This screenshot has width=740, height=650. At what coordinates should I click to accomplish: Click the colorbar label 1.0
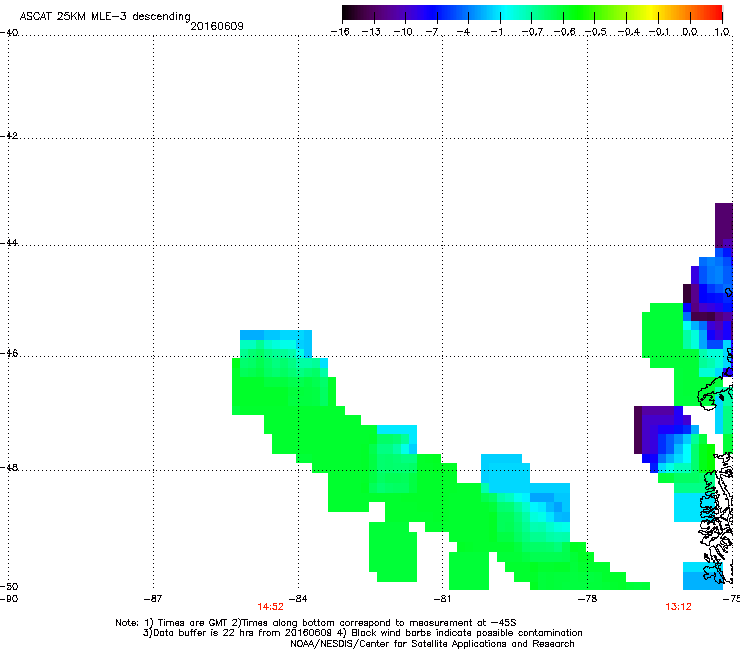pos(722,32)
